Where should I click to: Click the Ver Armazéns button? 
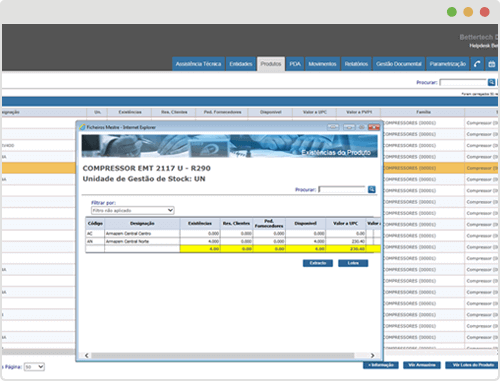422,365
